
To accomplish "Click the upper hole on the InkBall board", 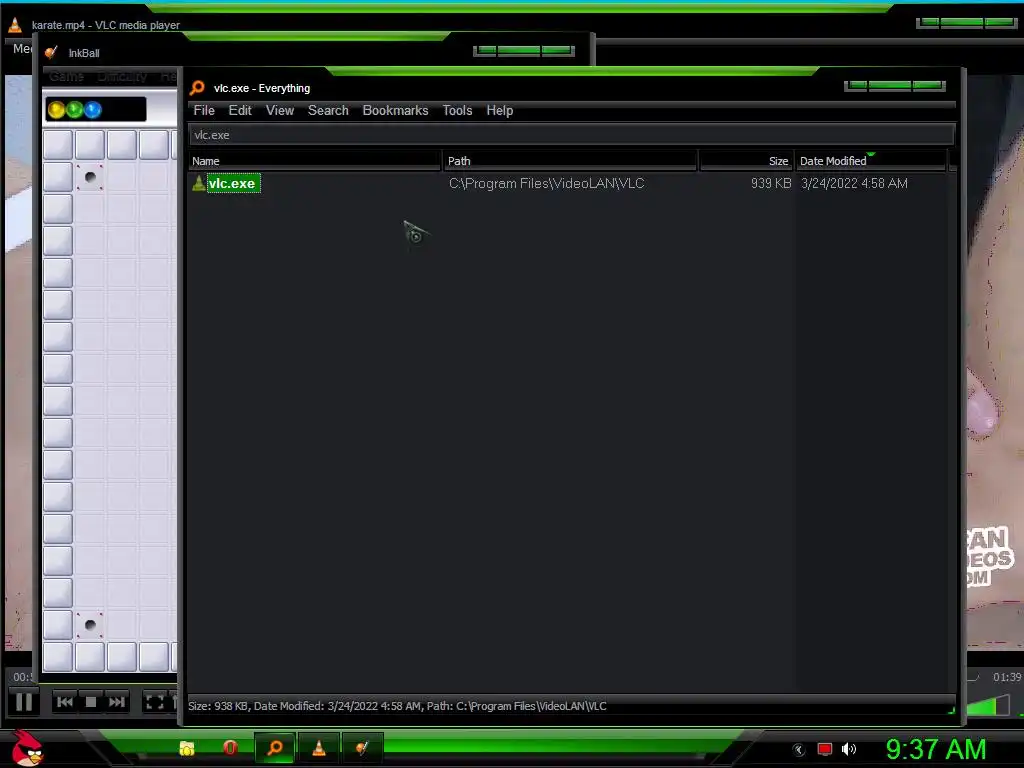I will (x=90, y=177).
